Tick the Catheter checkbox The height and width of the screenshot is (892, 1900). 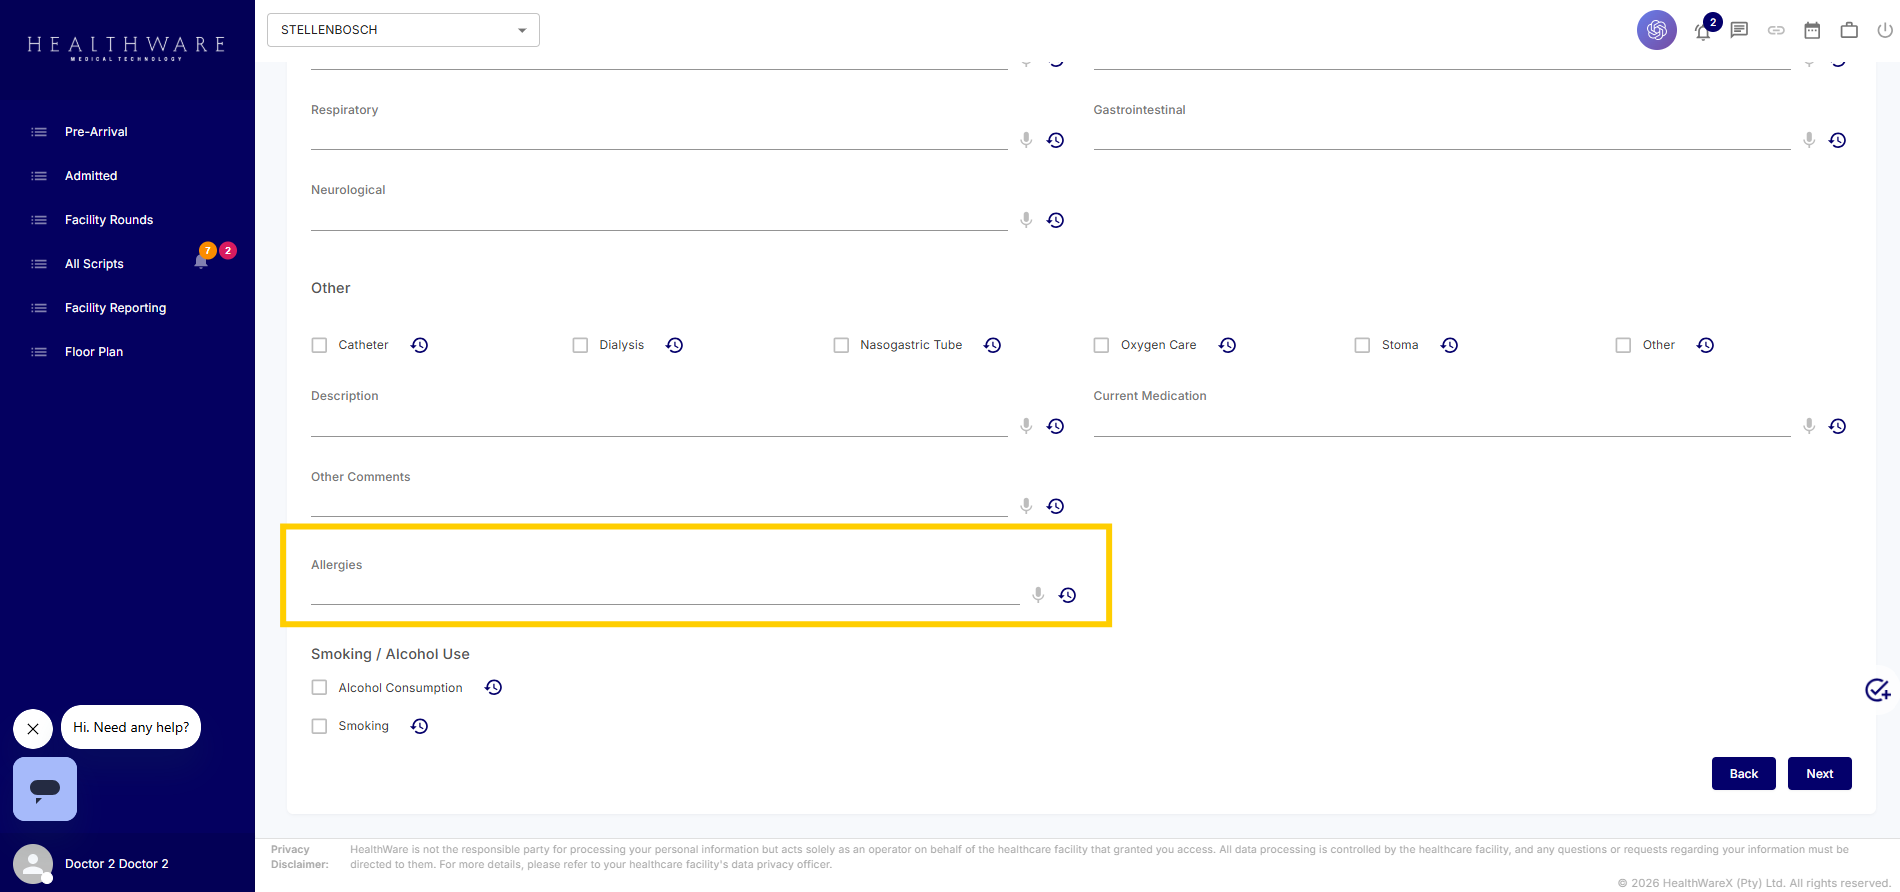tap(319, 345)
